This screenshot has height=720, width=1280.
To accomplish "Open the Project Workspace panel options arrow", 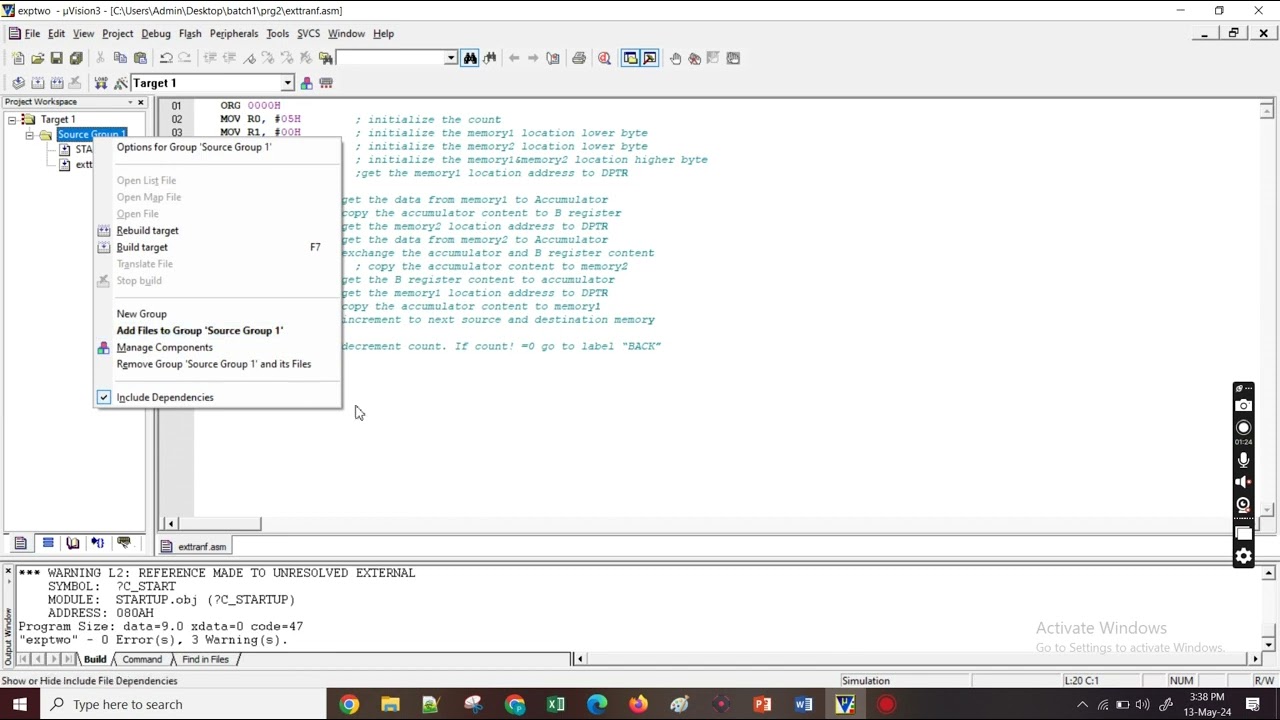I will coord(129,102).
